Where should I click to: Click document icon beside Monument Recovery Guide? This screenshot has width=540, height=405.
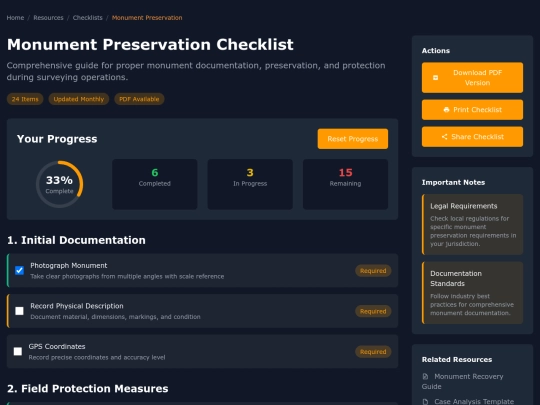pyautogui.click(x=425, y=376)
